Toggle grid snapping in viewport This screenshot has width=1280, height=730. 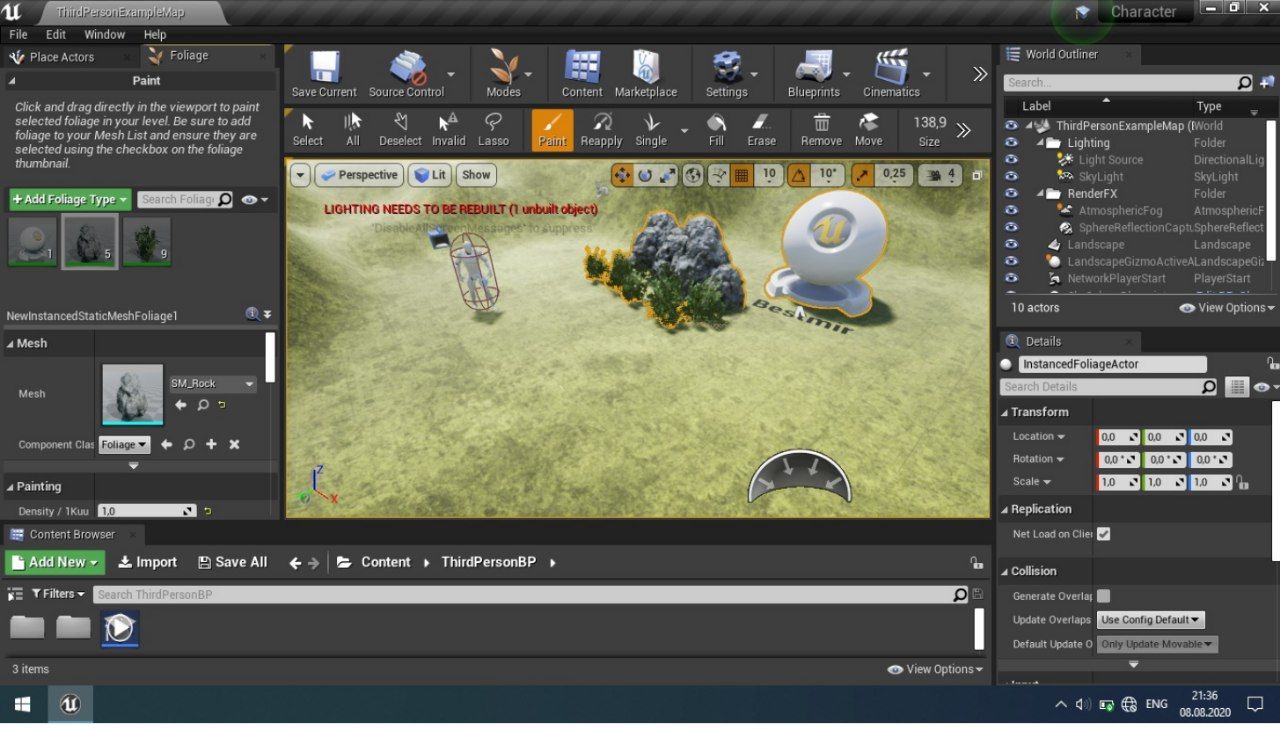coord(742,175)
